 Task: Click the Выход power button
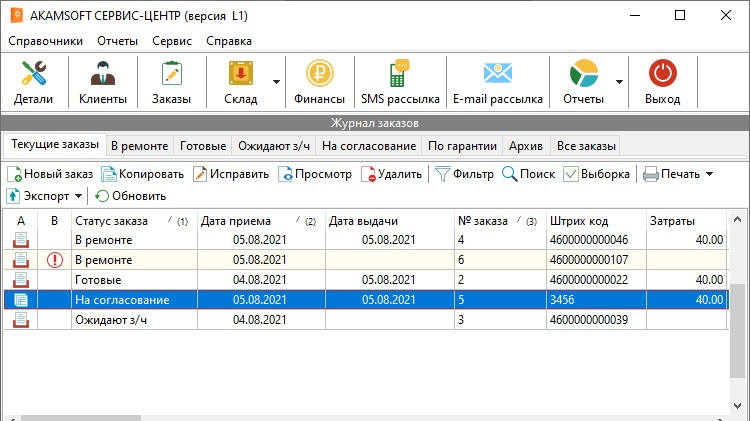(662, 82)
